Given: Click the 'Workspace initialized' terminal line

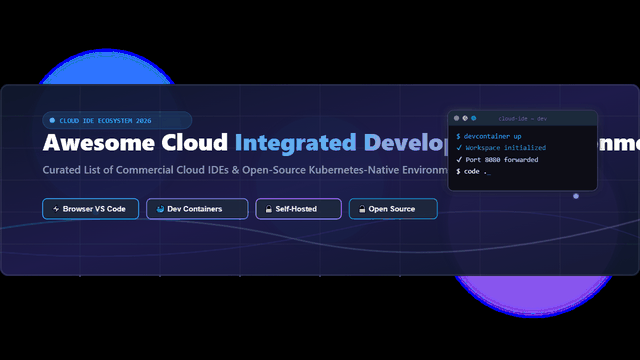Looking at the screenshot, I should coord(501,148).
